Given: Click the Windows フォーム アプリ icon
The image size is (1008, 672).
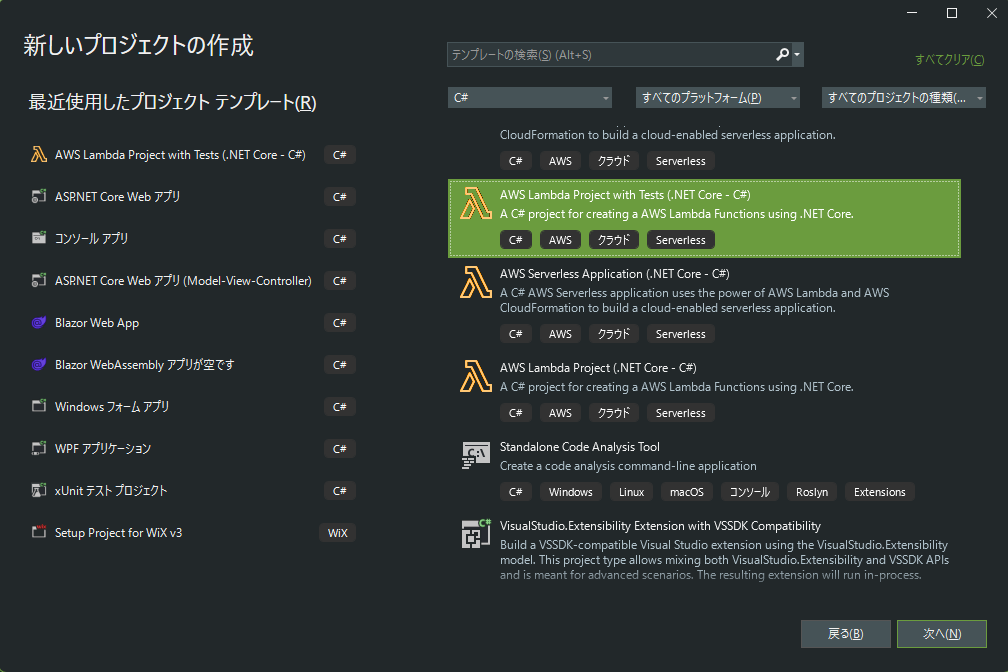Looking at the screenshot, I should (x=39, y=406).
